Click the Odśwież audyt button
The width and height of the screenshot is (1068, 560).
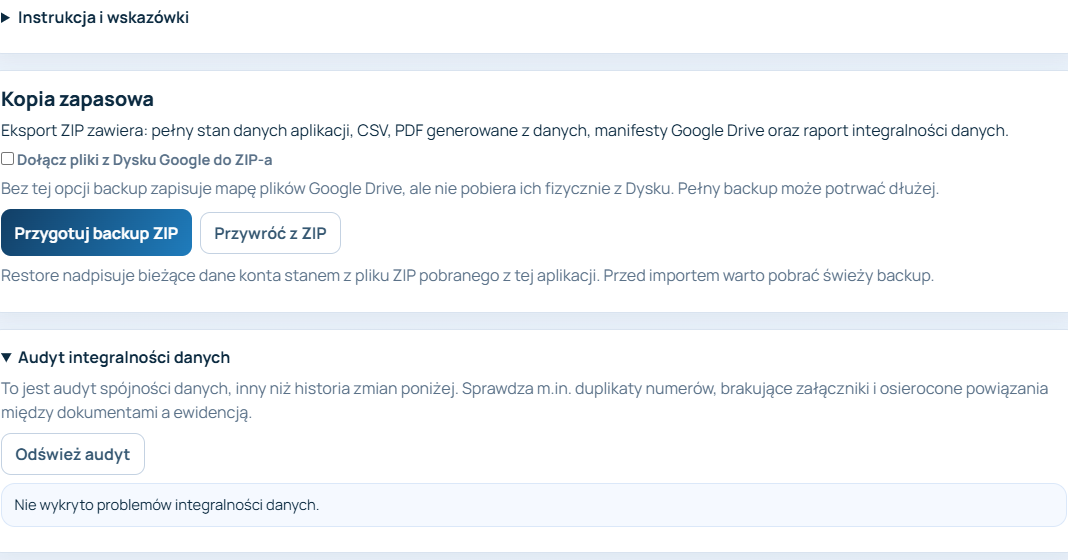73,454
